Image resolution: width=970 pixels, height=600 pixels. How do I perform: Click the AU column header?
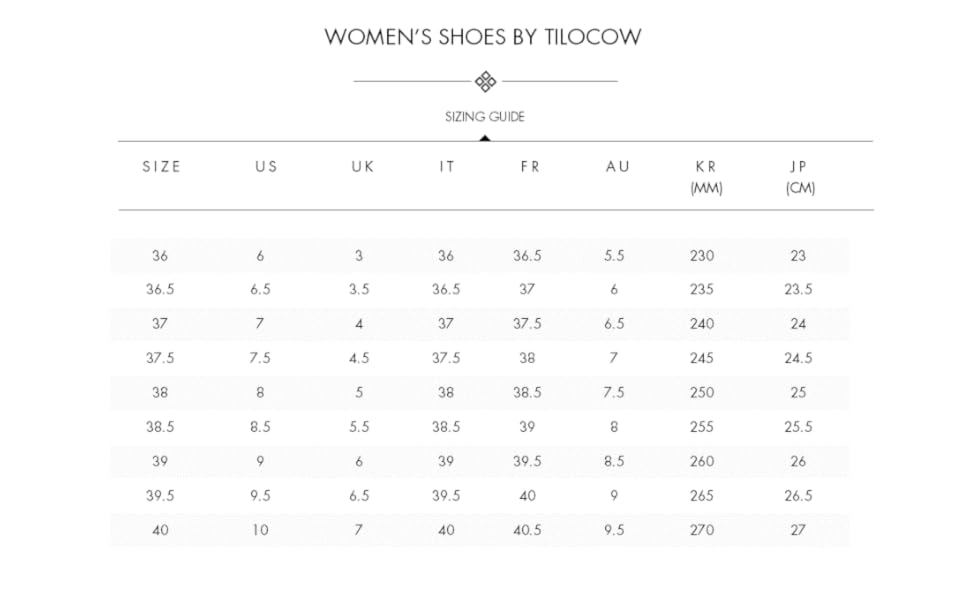(x=618, y=167)
